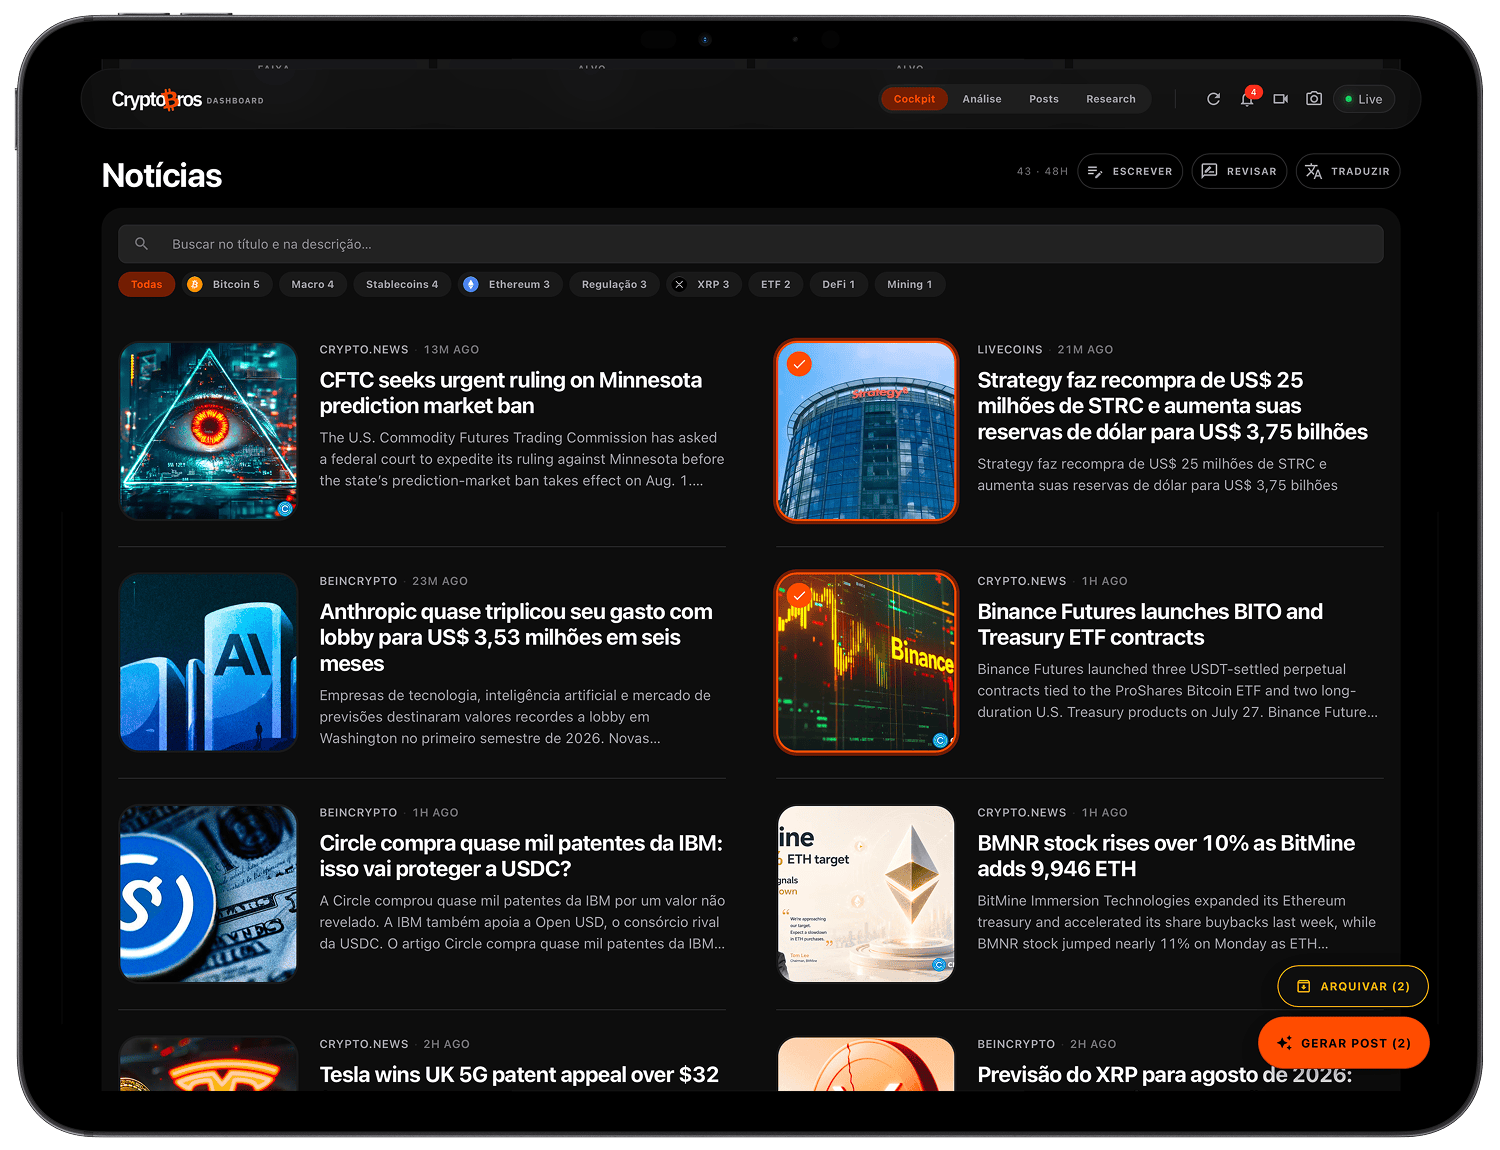
Task: Click the Notícias page heading
Action: (162, 176)
